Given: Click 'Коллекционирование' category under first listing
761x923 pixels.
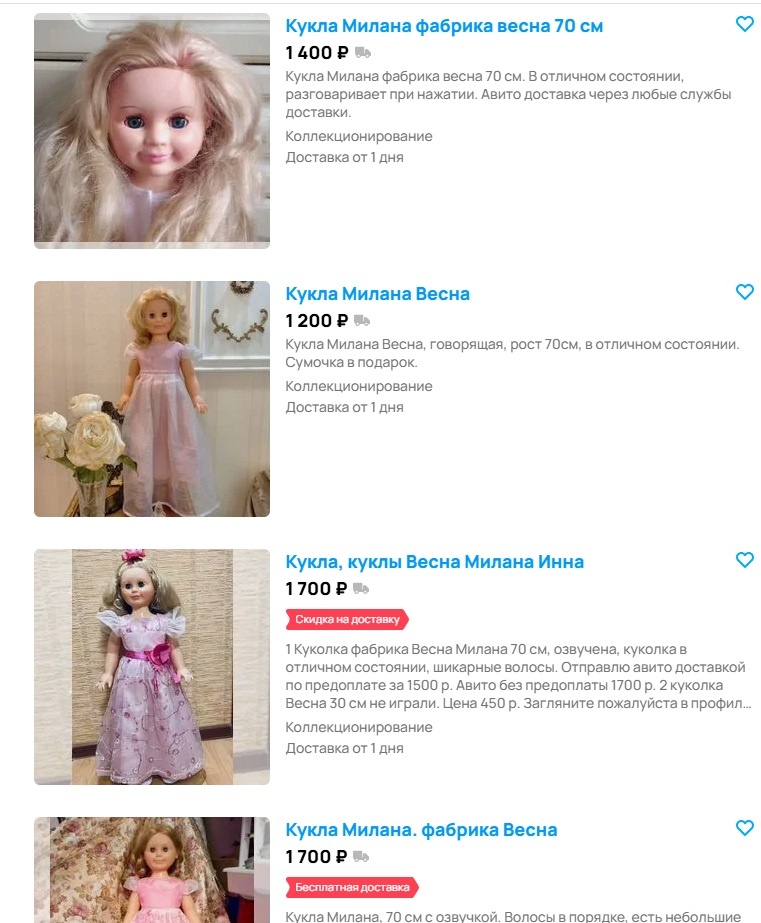Looking at the screenshot, I should tap(358, 136).
